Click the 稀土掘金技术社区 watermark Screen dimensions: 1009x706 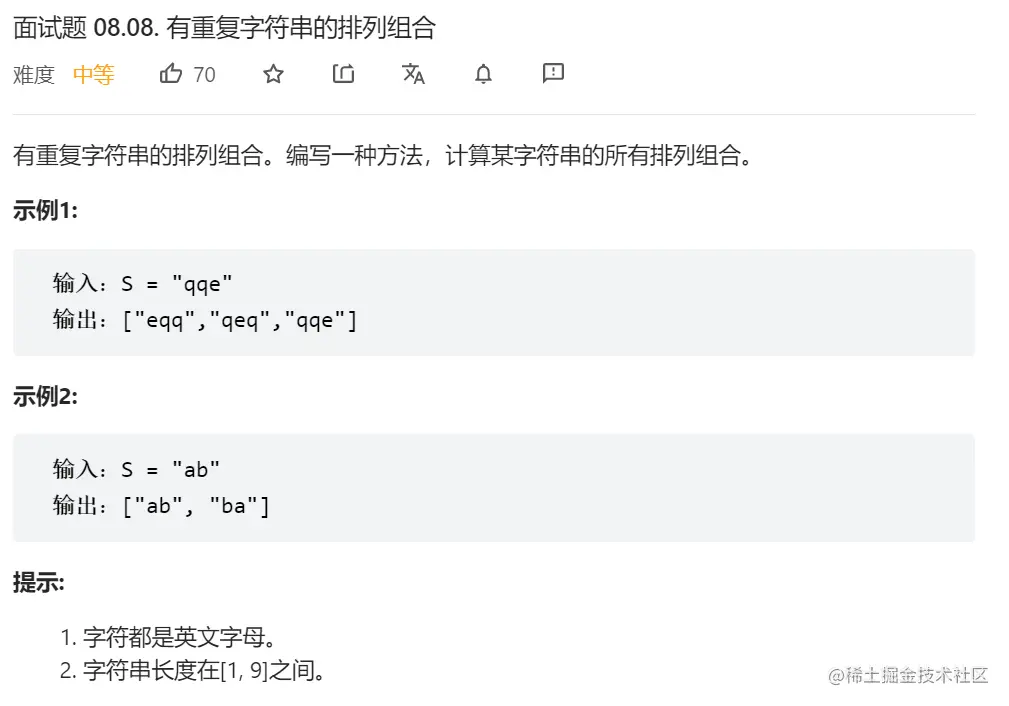pos(908,675)
